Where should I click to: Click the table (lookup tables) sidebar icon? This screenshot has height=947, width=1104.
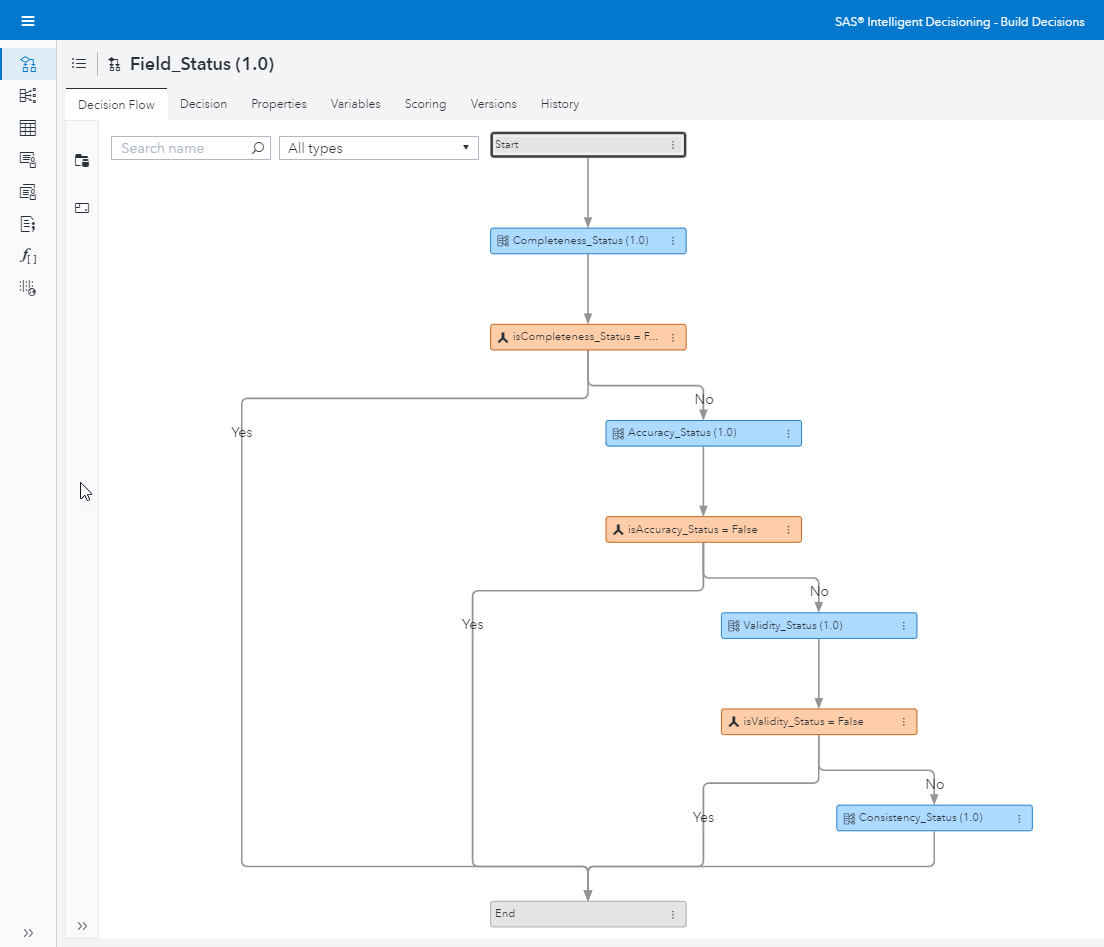[28, 128]
